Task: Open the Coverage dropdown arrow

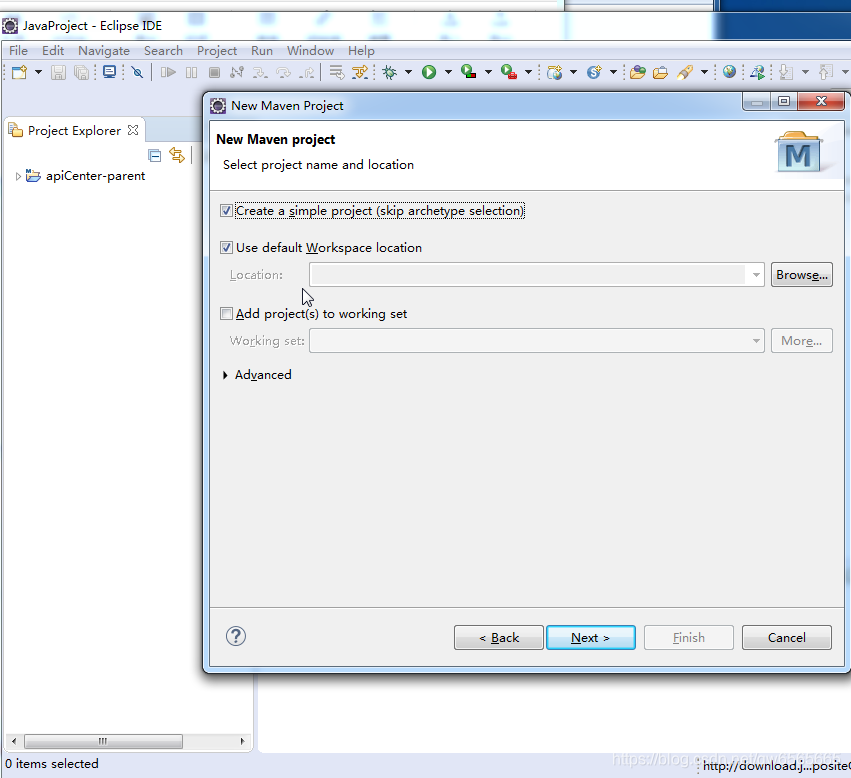Action: pyautogui.click(x=488, y=72)
